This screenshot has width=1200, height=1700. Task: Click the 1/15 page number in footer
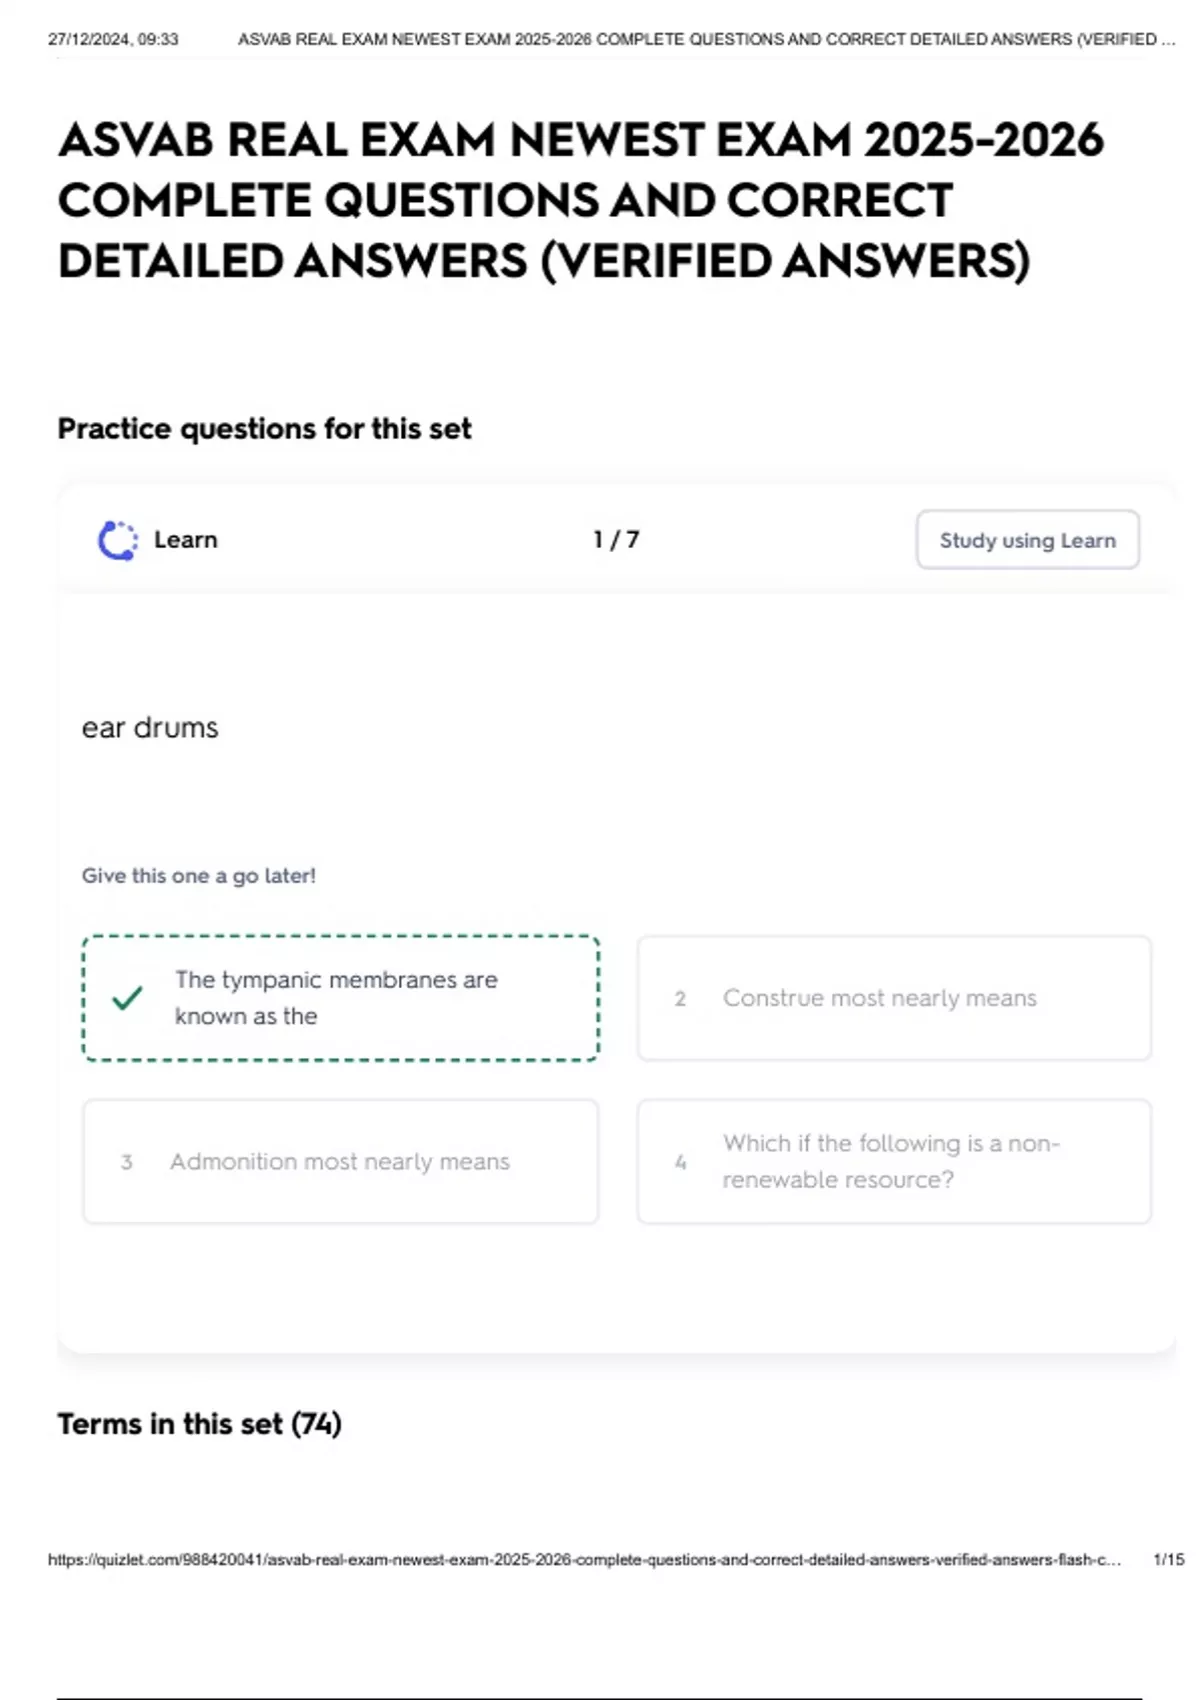click(1168, 1560)
